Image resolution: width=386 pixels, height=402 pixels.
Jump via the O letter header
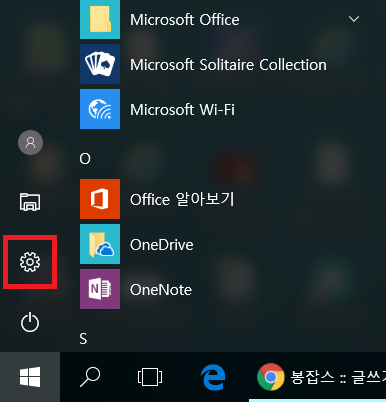pyautogui.click(x=85, y=159)
